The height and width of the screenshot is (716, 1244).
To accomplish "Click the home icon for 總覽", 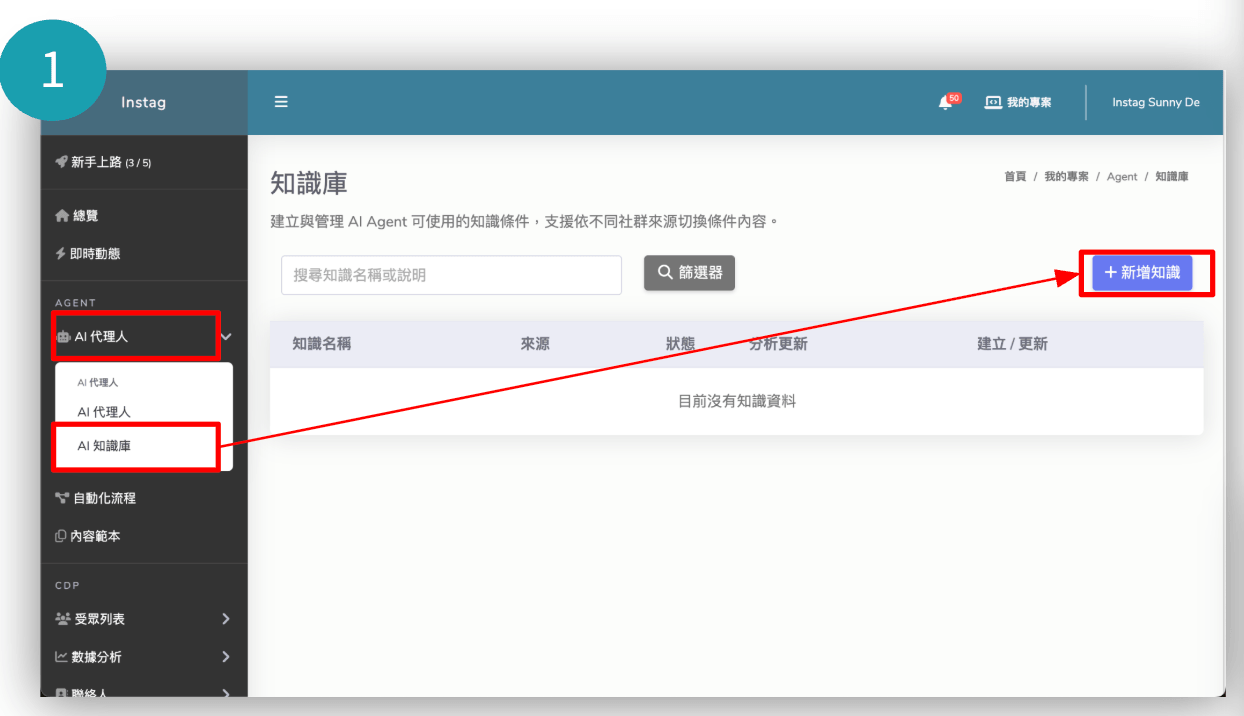I will (x=62, y=216).
